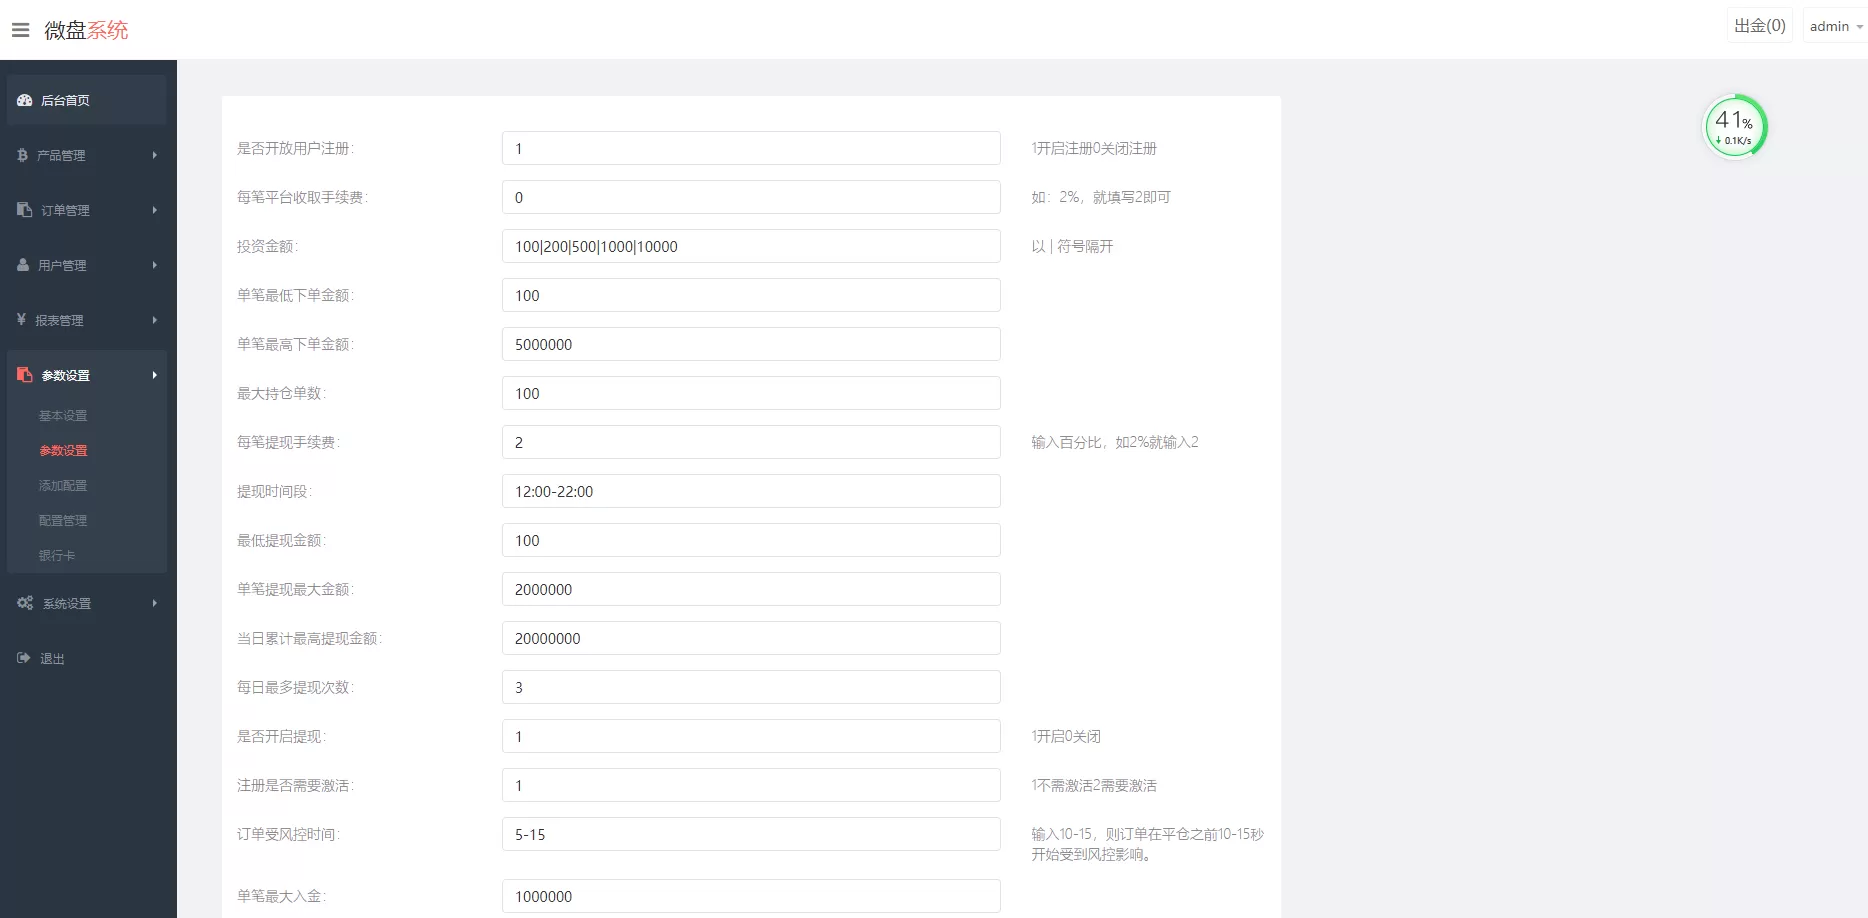Click the 退出 logout icon
The image size is (1868, 918).
(x=22, y=658)
